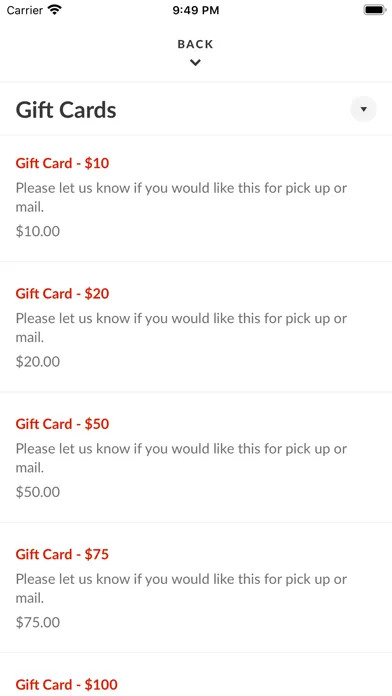
Task: Tap the $50 card pickup description
Action: point(181,458)
